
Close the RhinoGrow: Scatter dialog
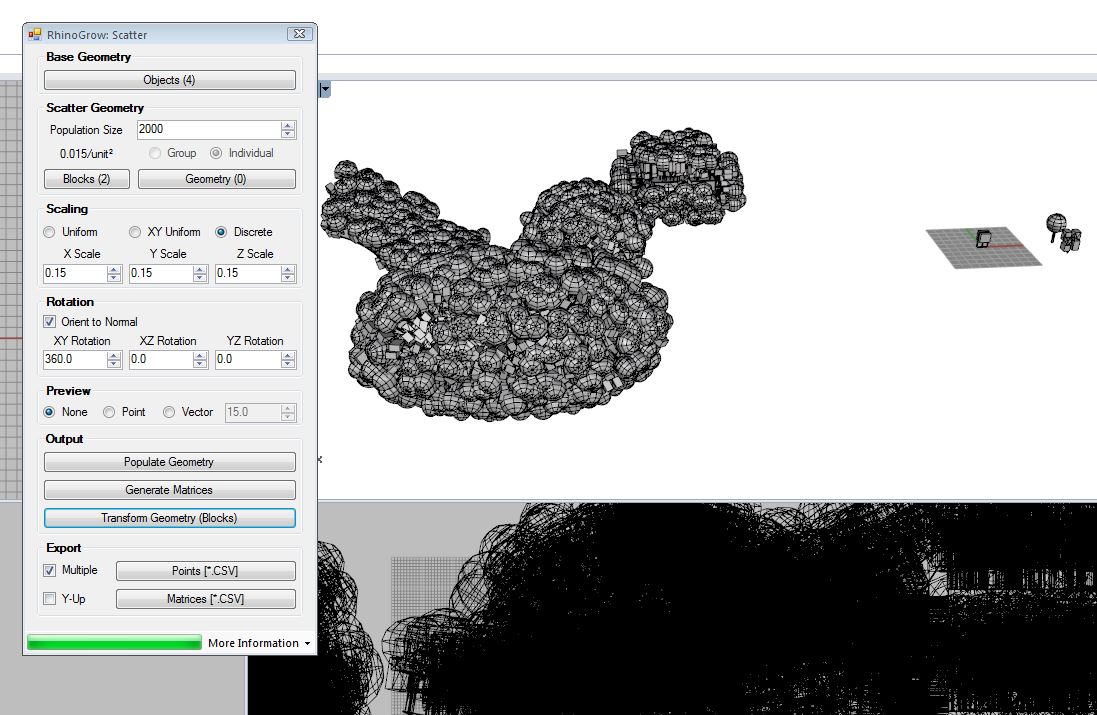click(x=299, y=34)
